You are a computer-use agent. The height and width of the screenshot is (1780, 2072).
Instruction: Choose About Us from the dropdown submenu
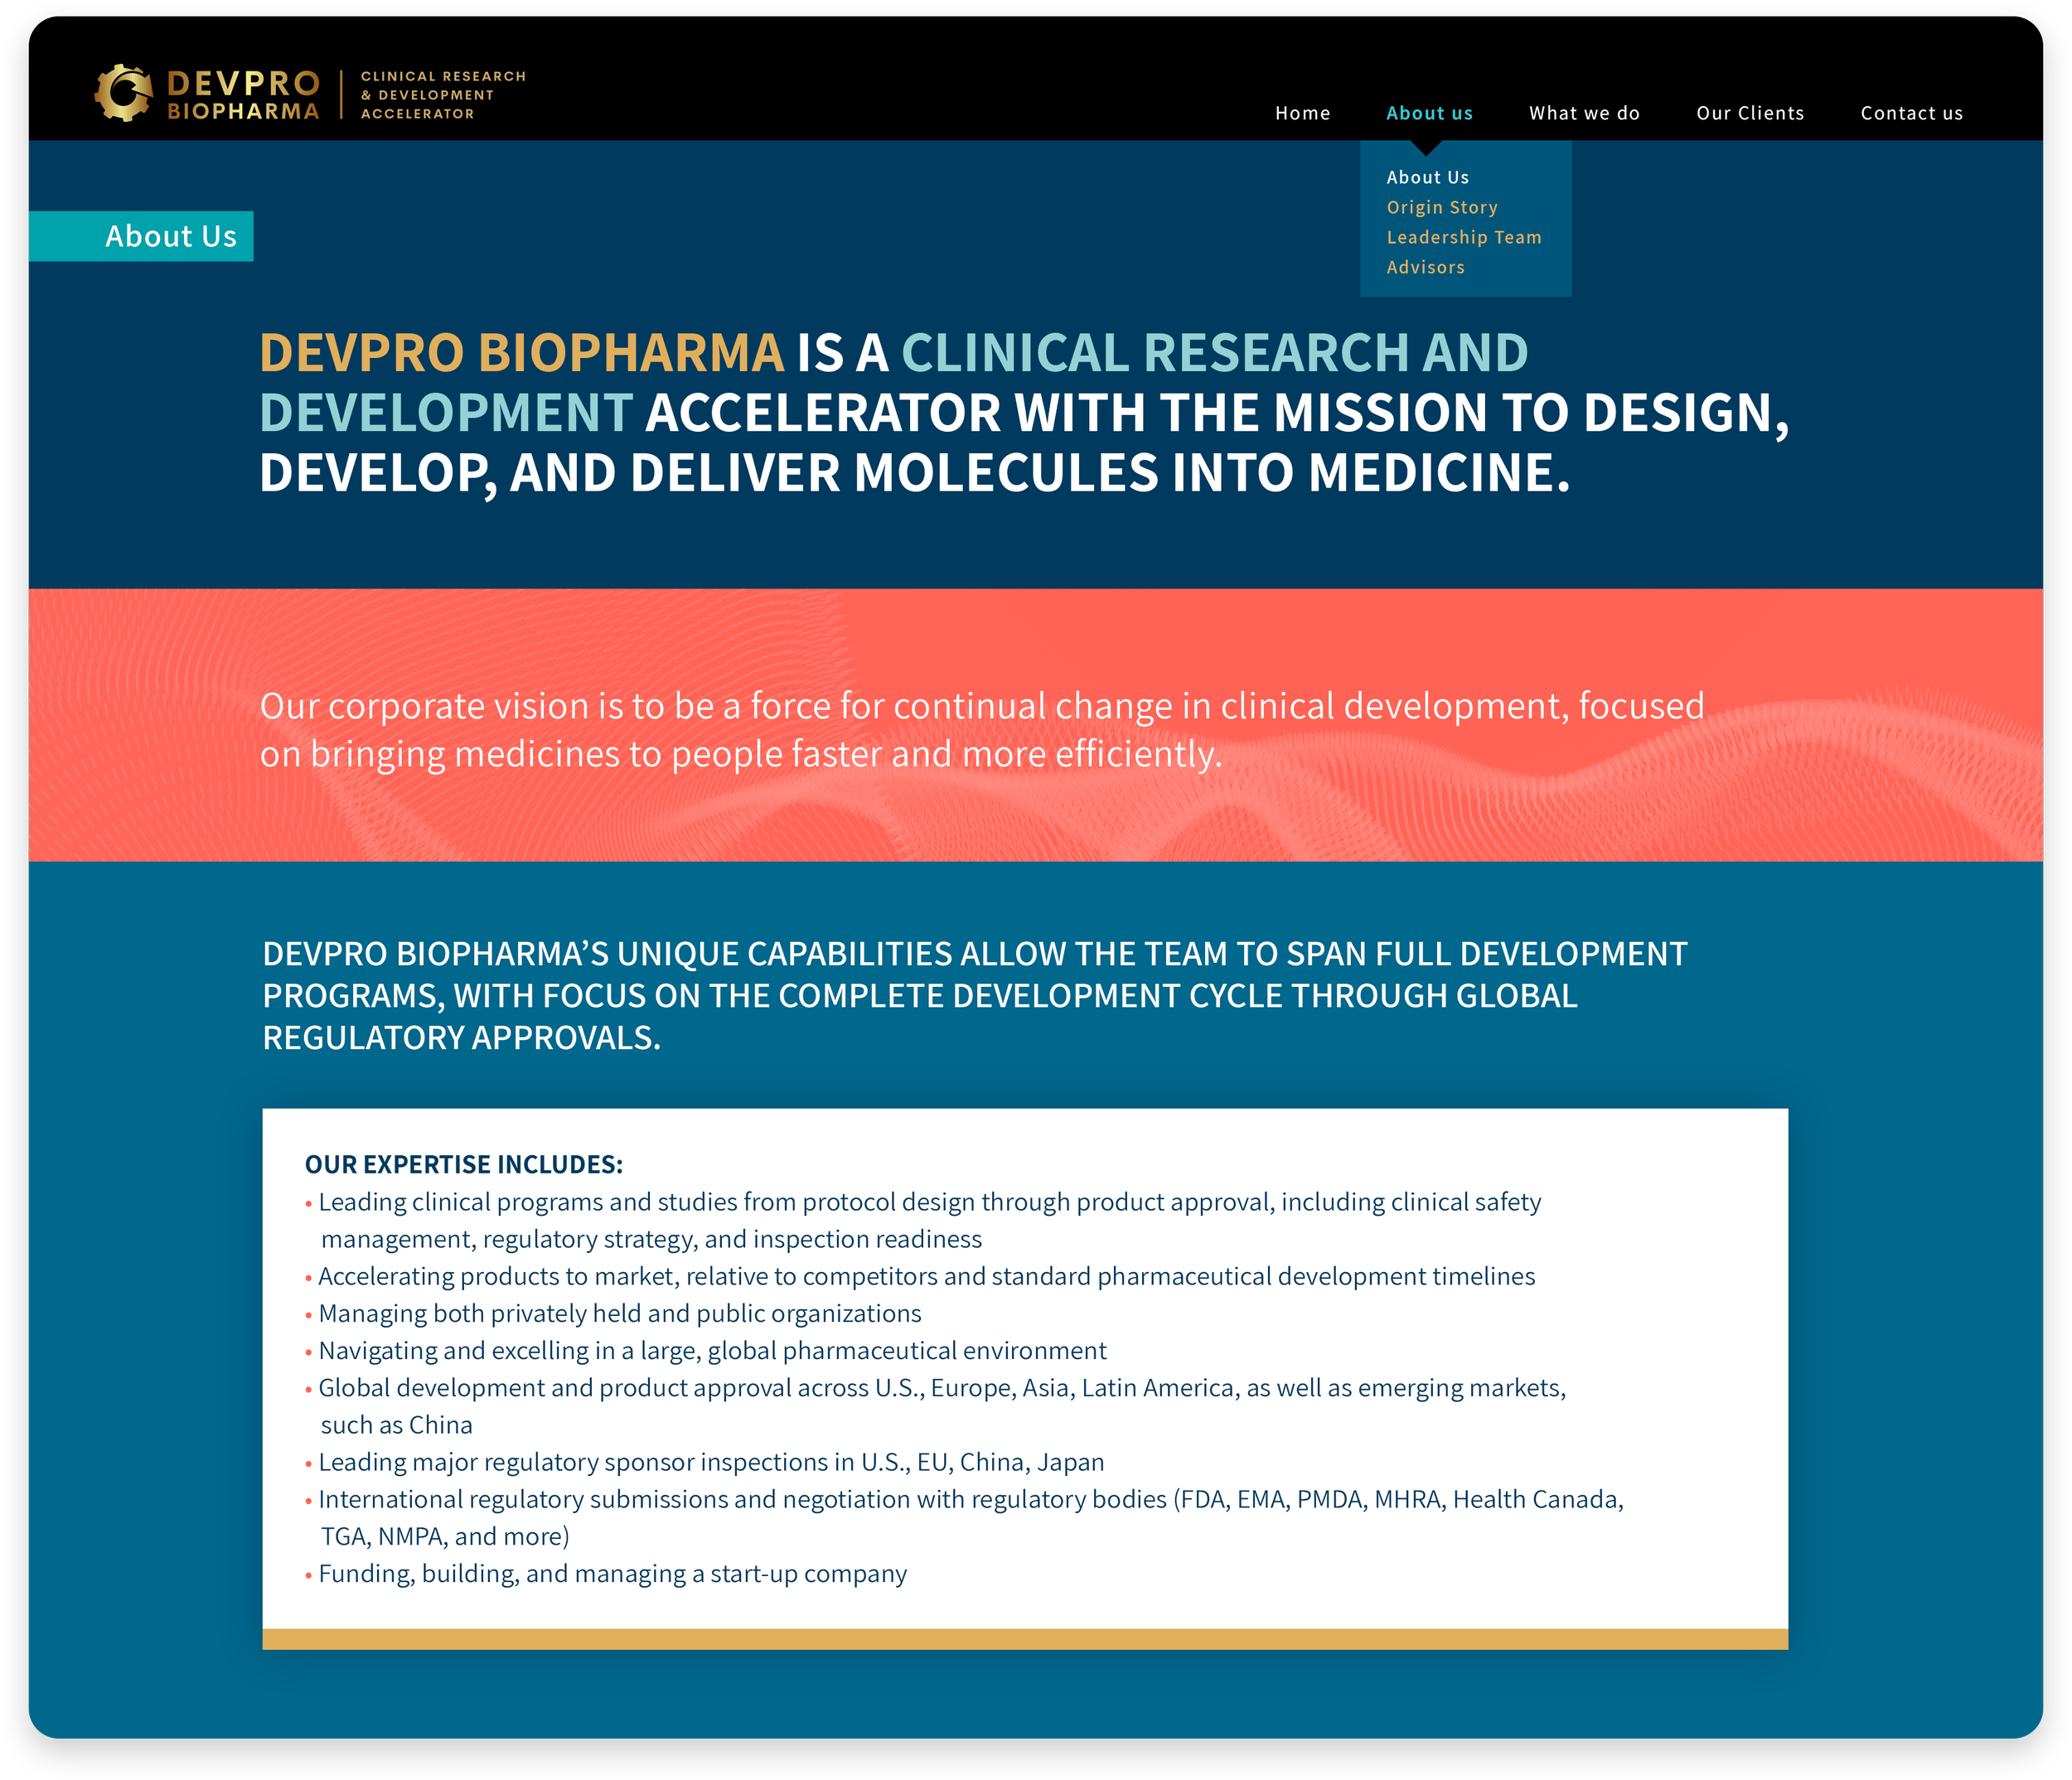click(1427, 177)
